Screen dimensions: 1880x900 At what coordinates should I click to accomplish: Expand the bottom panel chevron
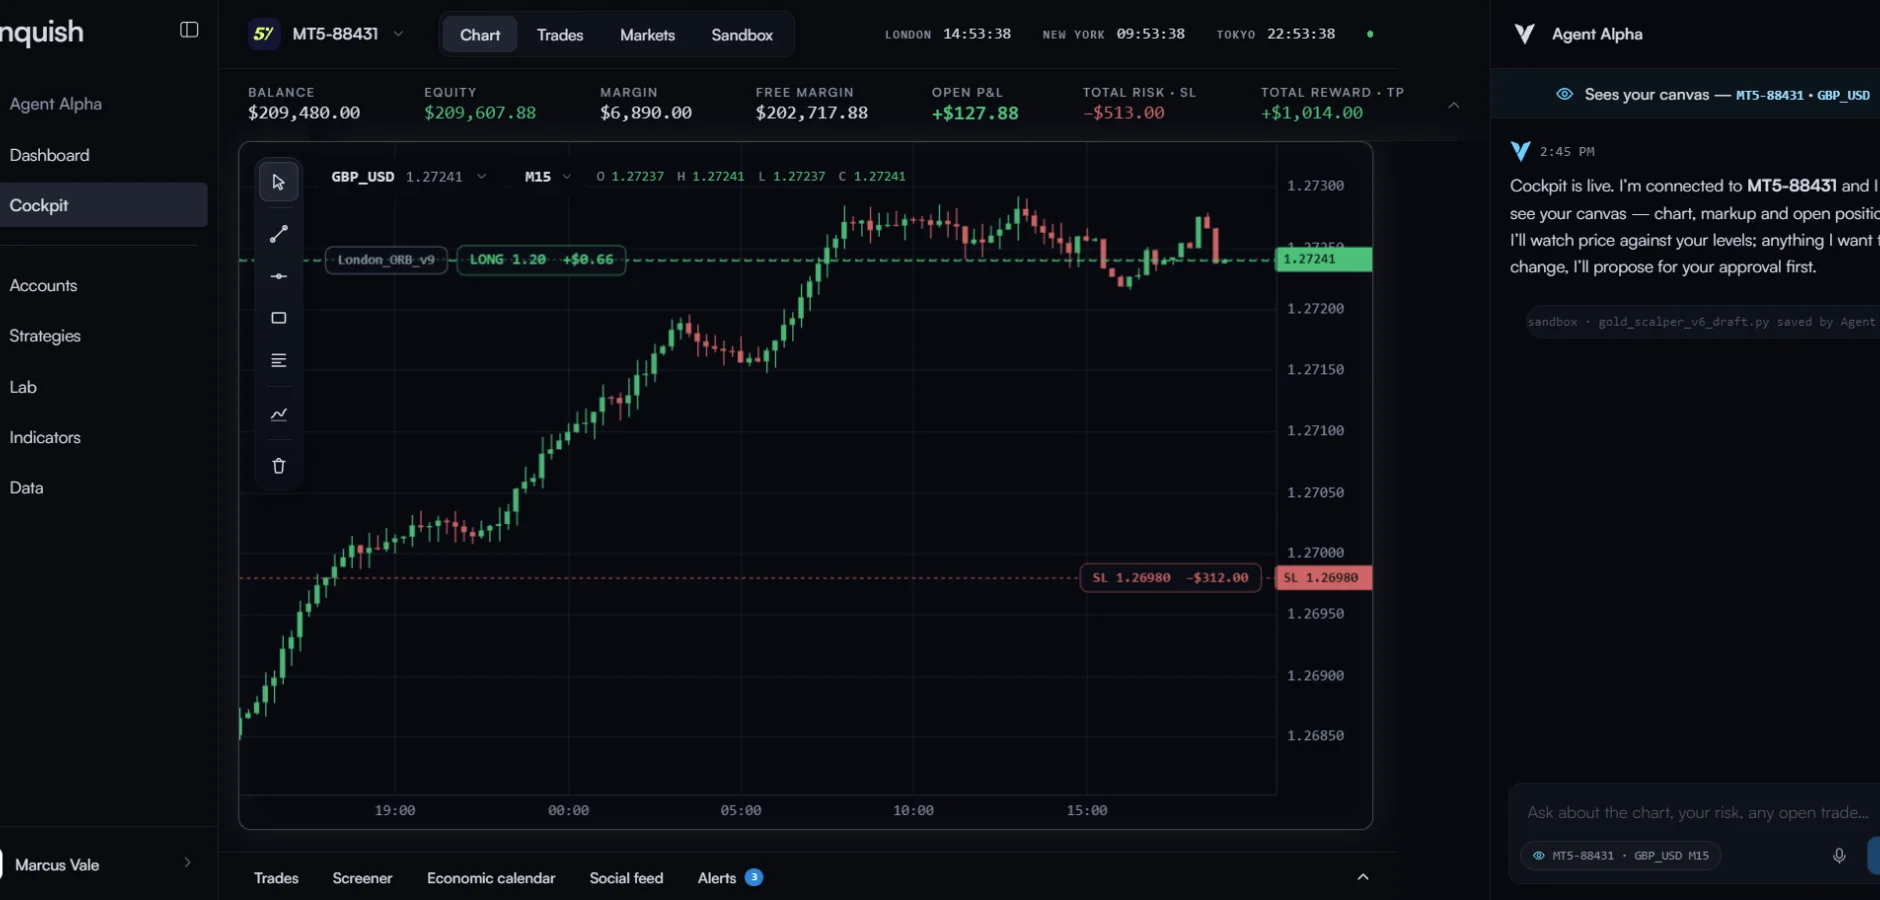point(1363,877)
